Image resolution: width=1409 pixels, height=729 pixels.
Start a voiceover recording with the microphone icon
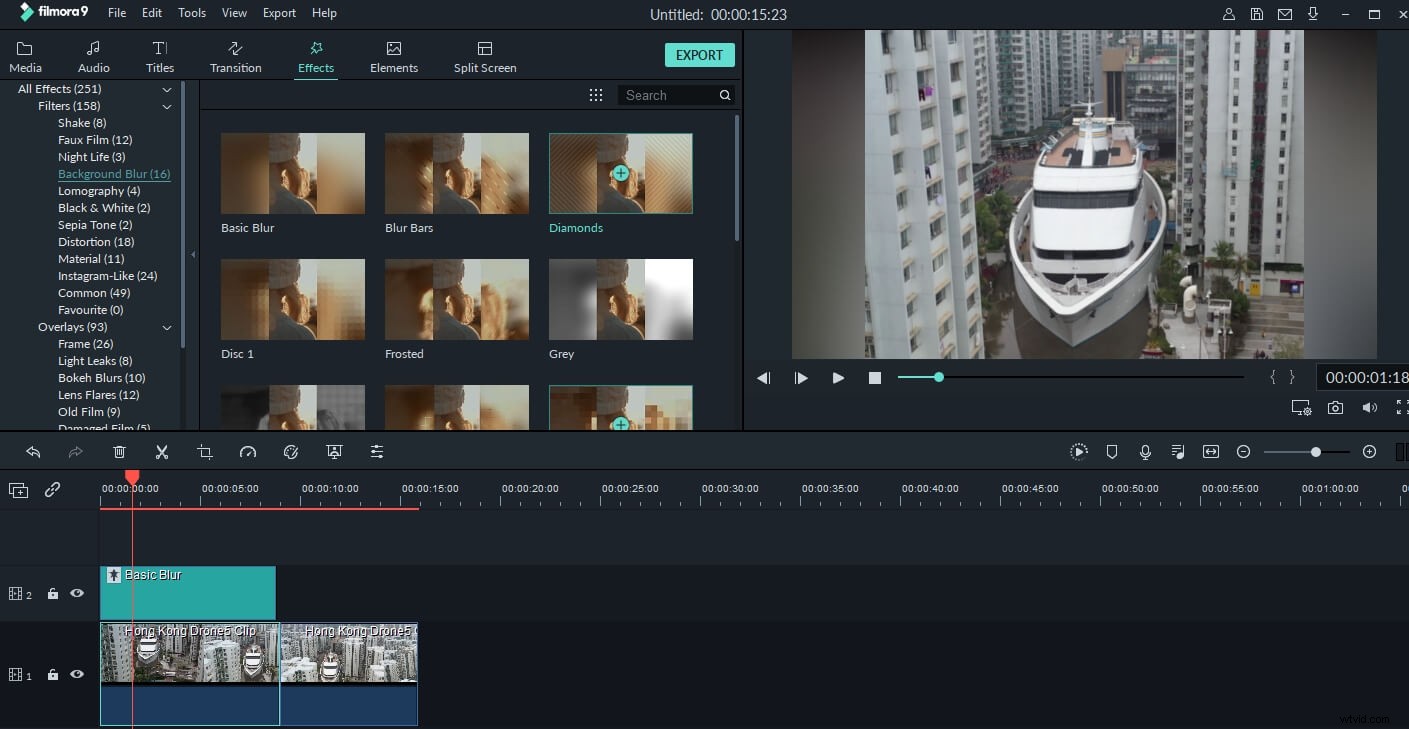click(x=1145, y=451)
